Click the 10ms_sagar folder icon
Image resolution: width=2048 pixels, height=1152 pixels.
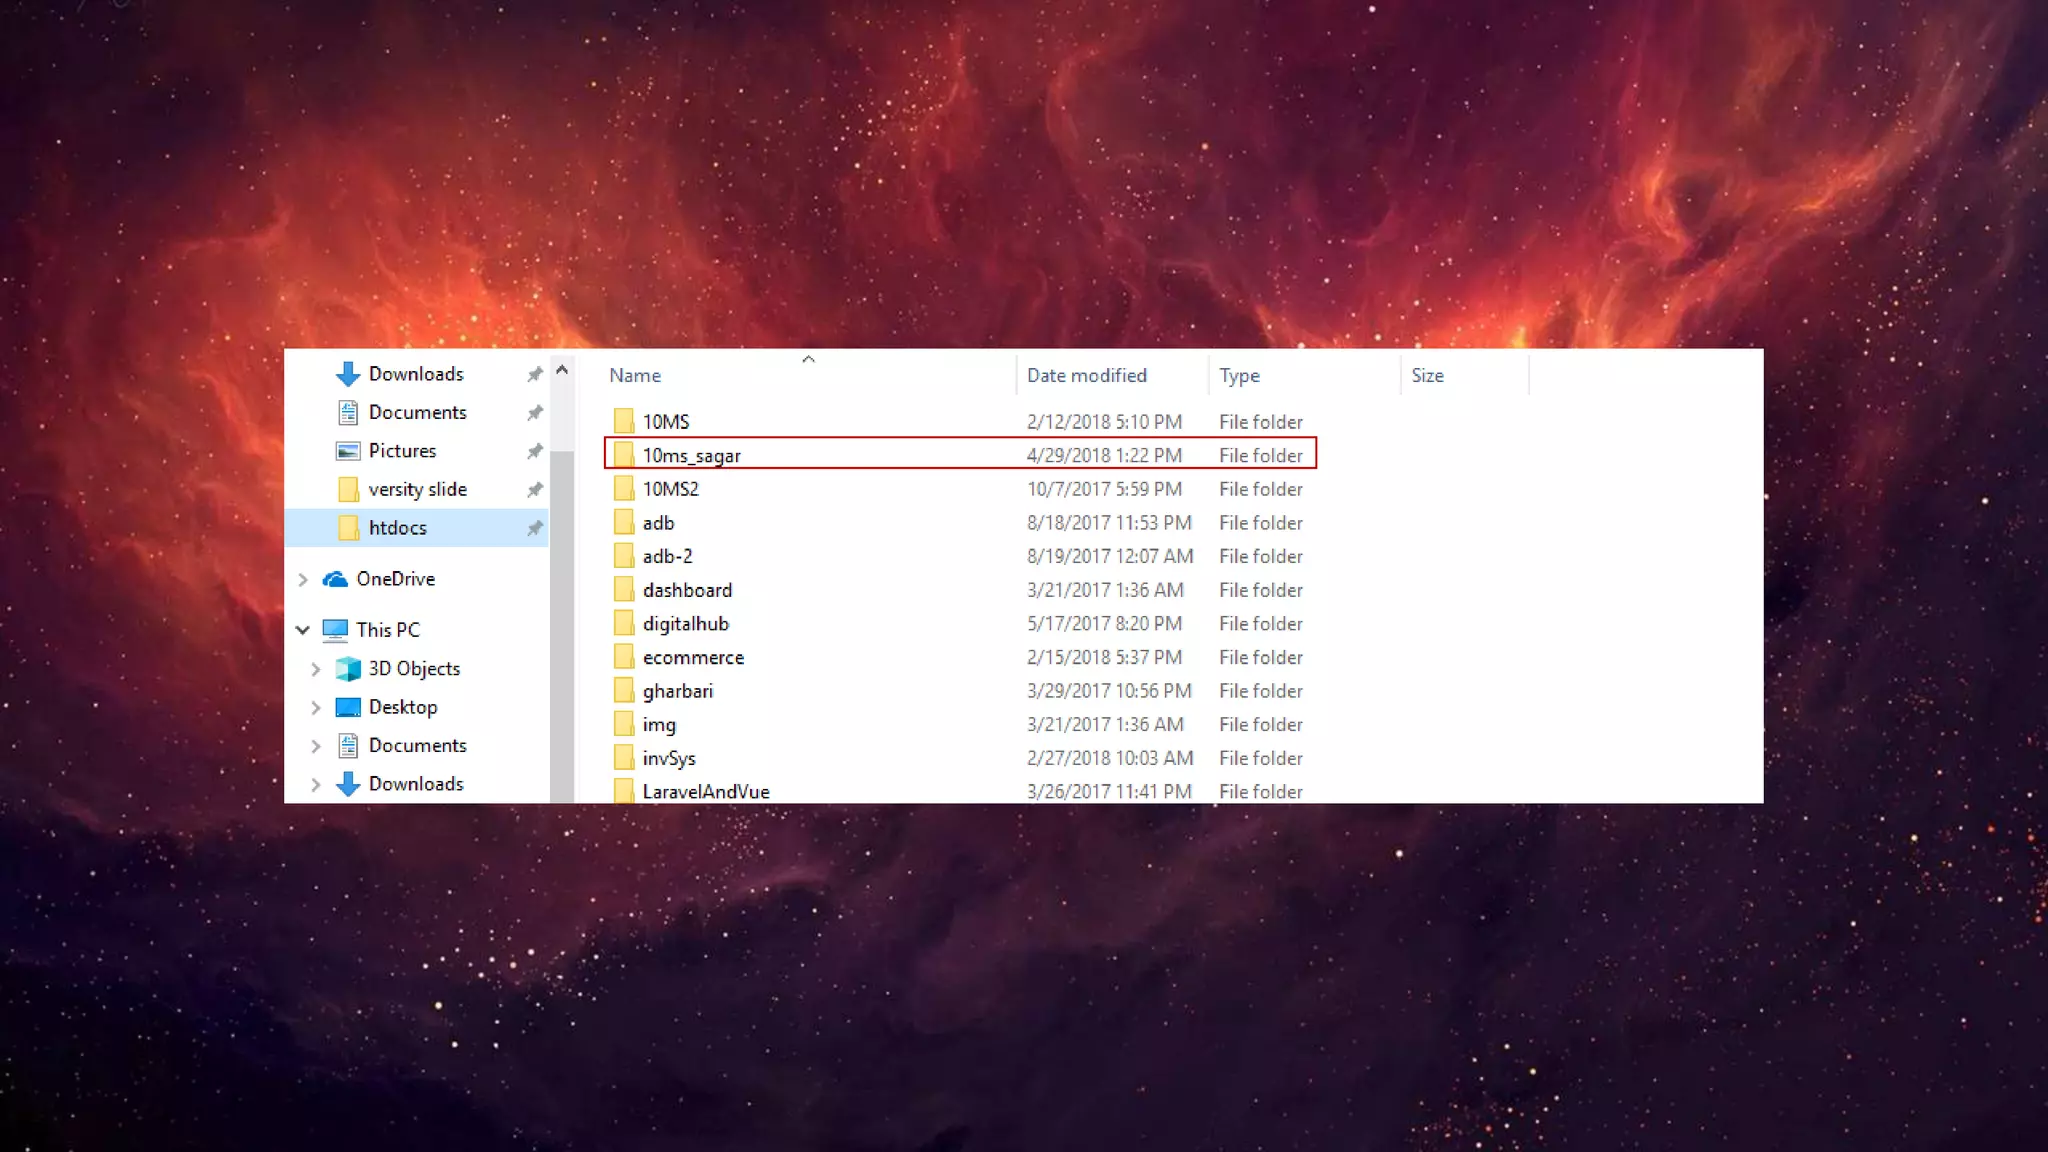click(x=624, y=455)
